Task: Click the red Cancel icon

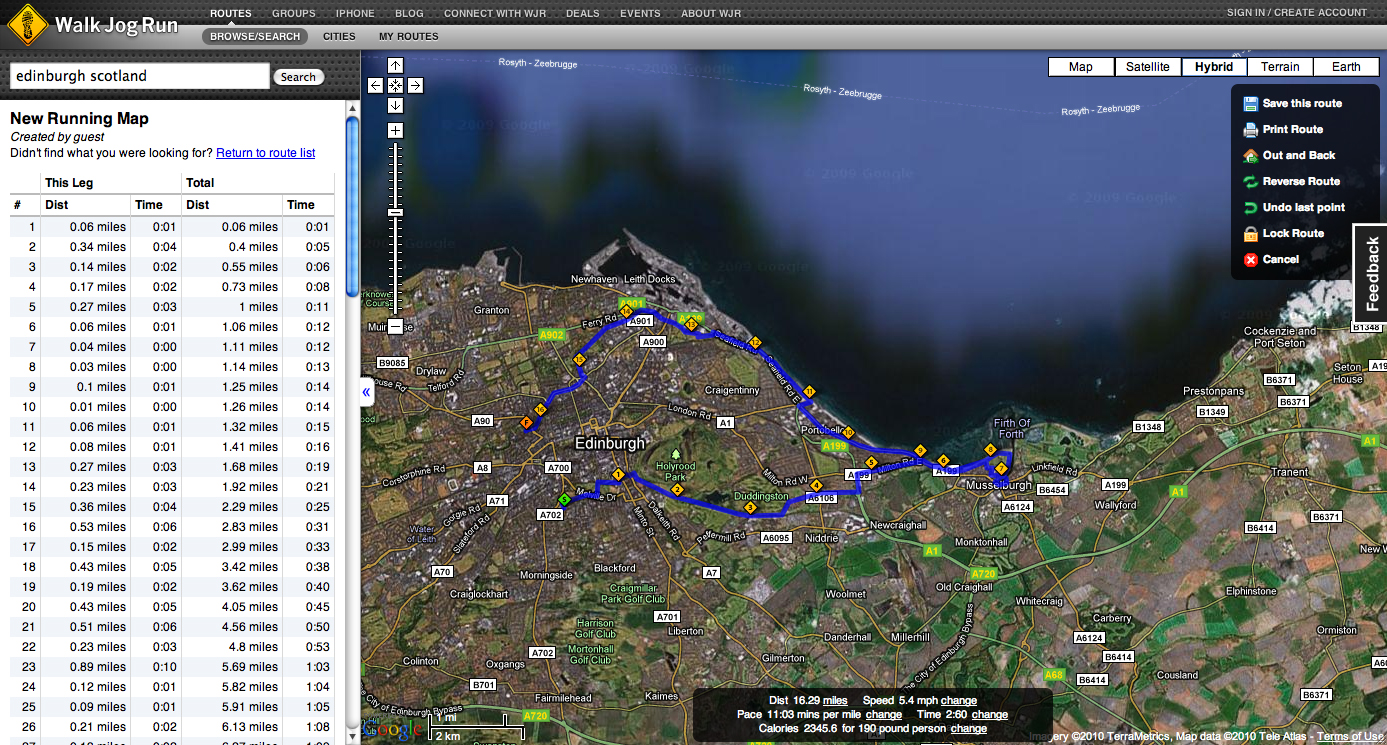Action: (1250, 260)
